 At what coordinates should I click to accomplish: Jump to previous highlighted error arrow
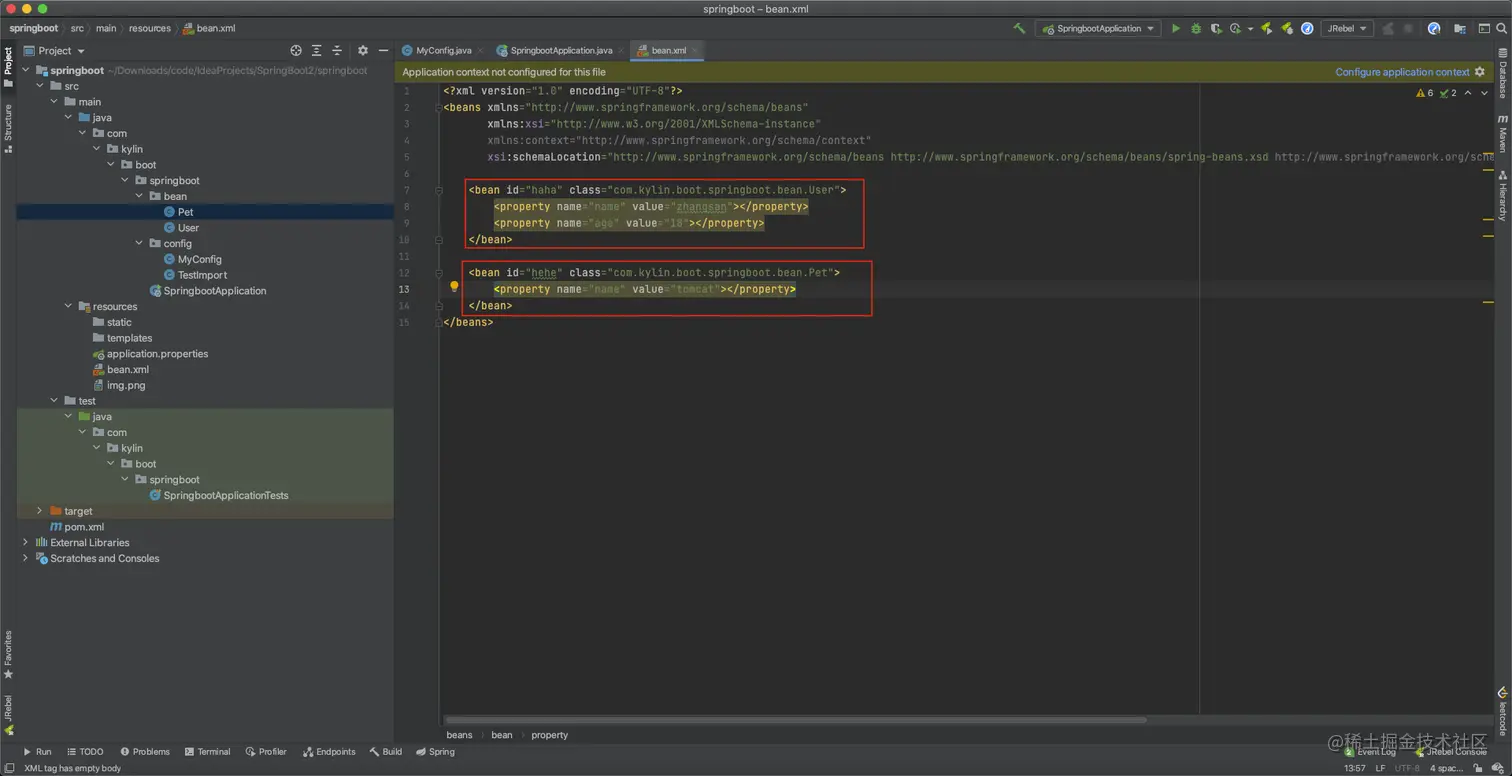1468,93
